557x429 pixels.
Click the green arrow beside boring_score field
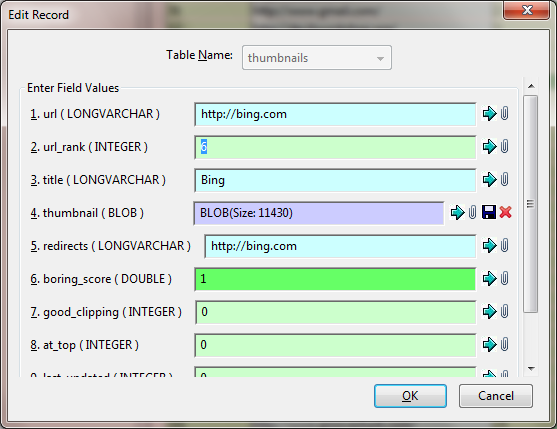pos(490,278)
